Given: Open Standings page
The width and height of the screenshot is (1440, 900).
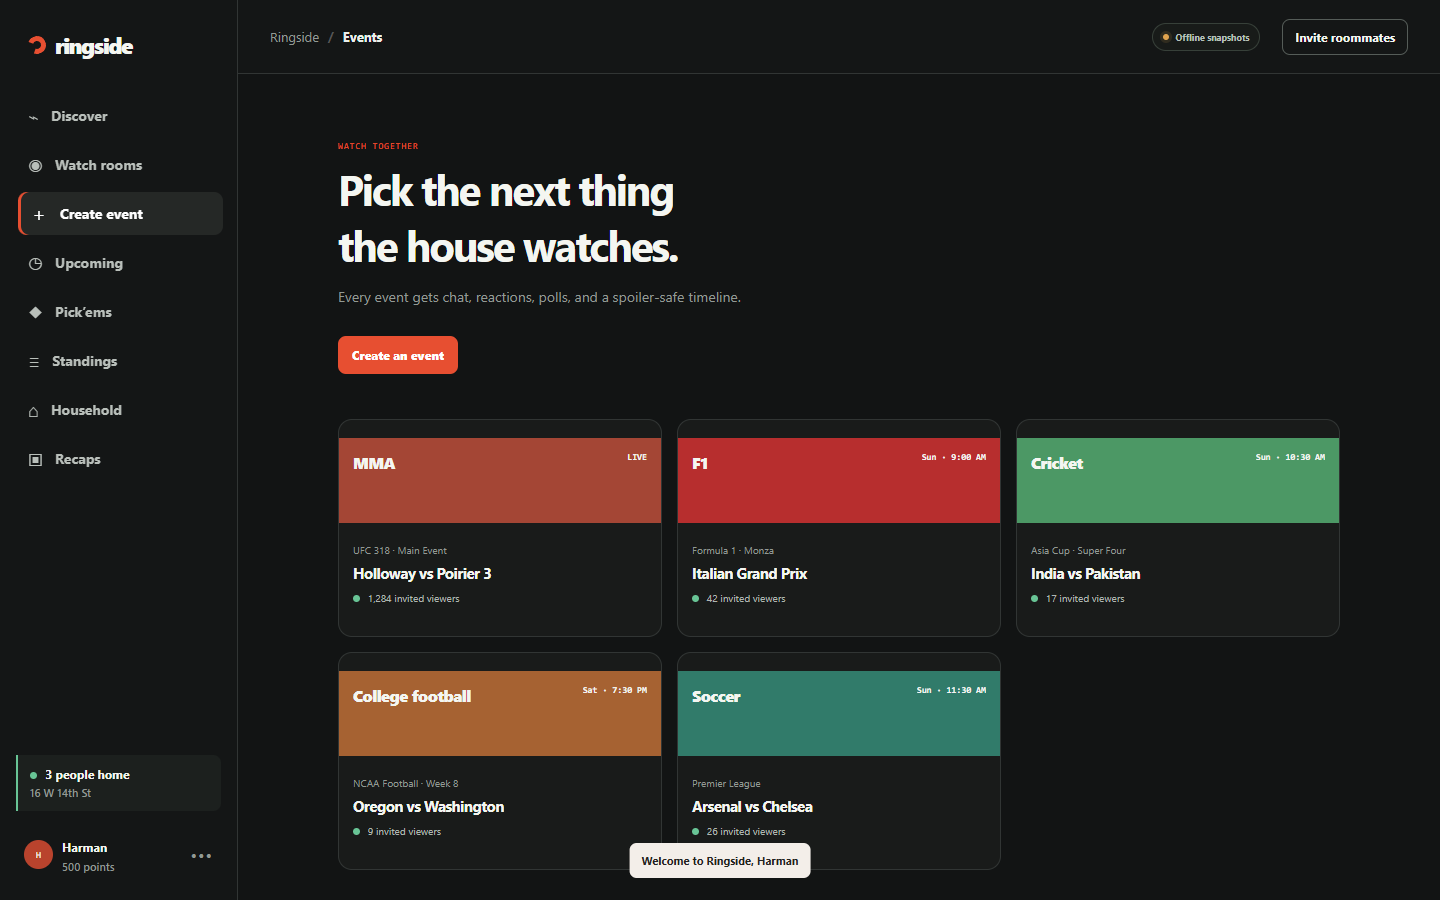Looking at the screenshot, I should click(x=120, y=361).
